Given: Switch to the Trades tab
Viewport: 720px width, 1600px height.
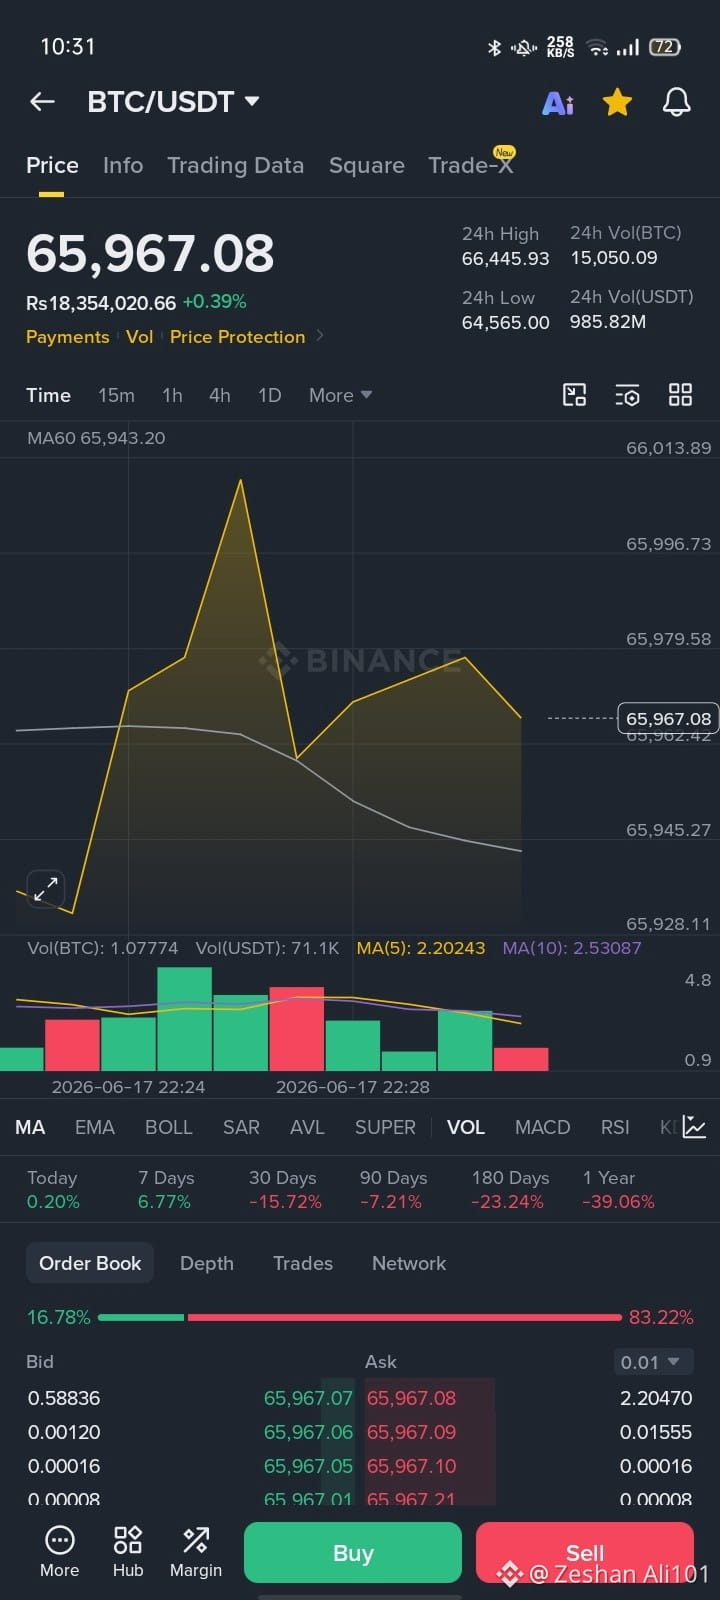Looking at the screenshot, I should 303,1263.
